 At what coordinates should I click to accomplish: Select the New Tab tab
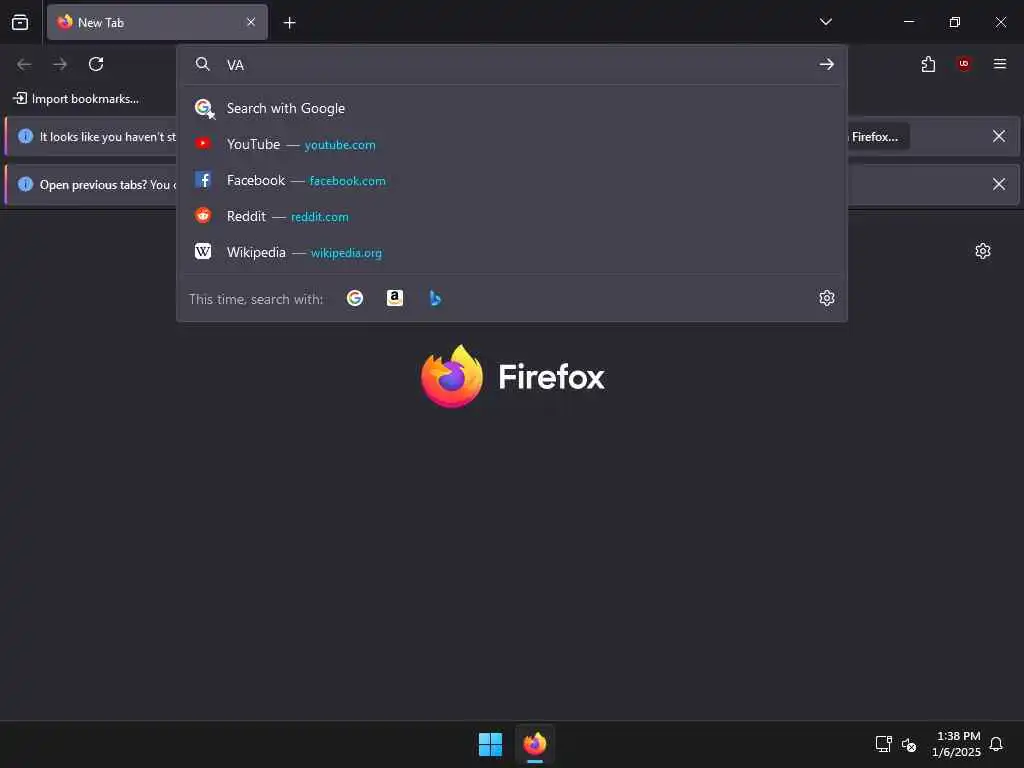pyautogui.click(x=157, y=22)
